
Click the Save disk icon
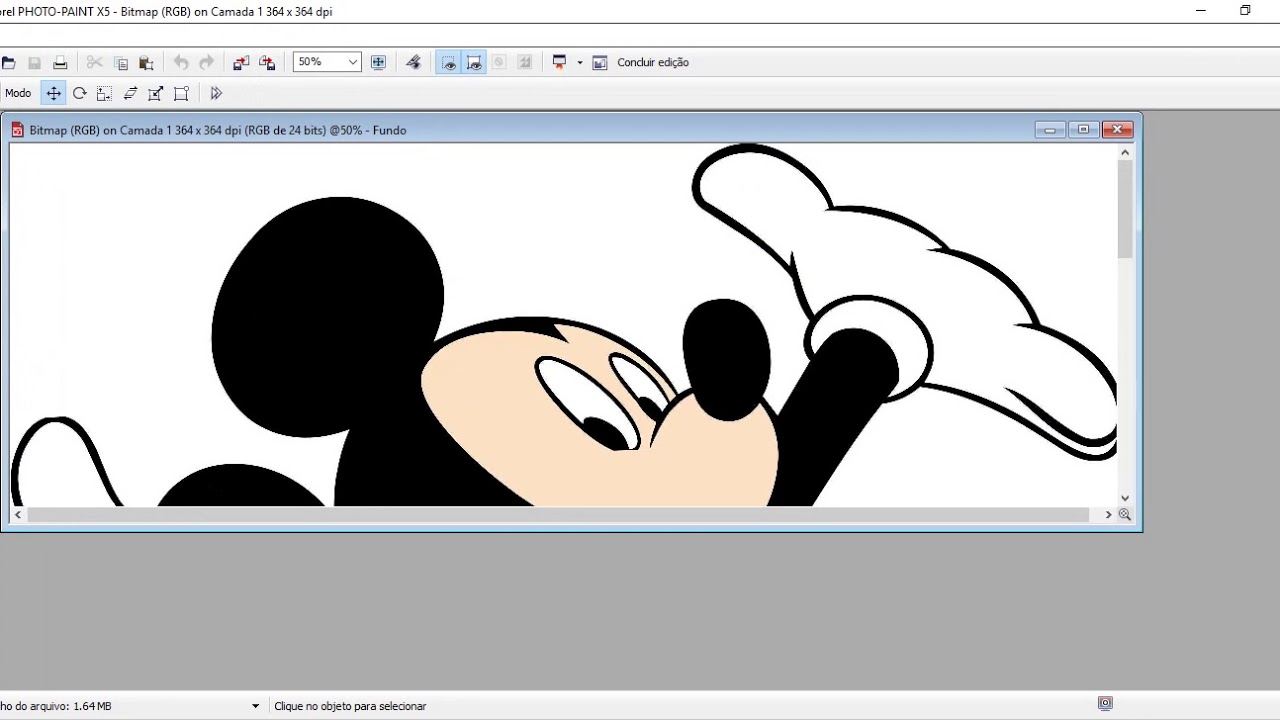coord(34,62)
